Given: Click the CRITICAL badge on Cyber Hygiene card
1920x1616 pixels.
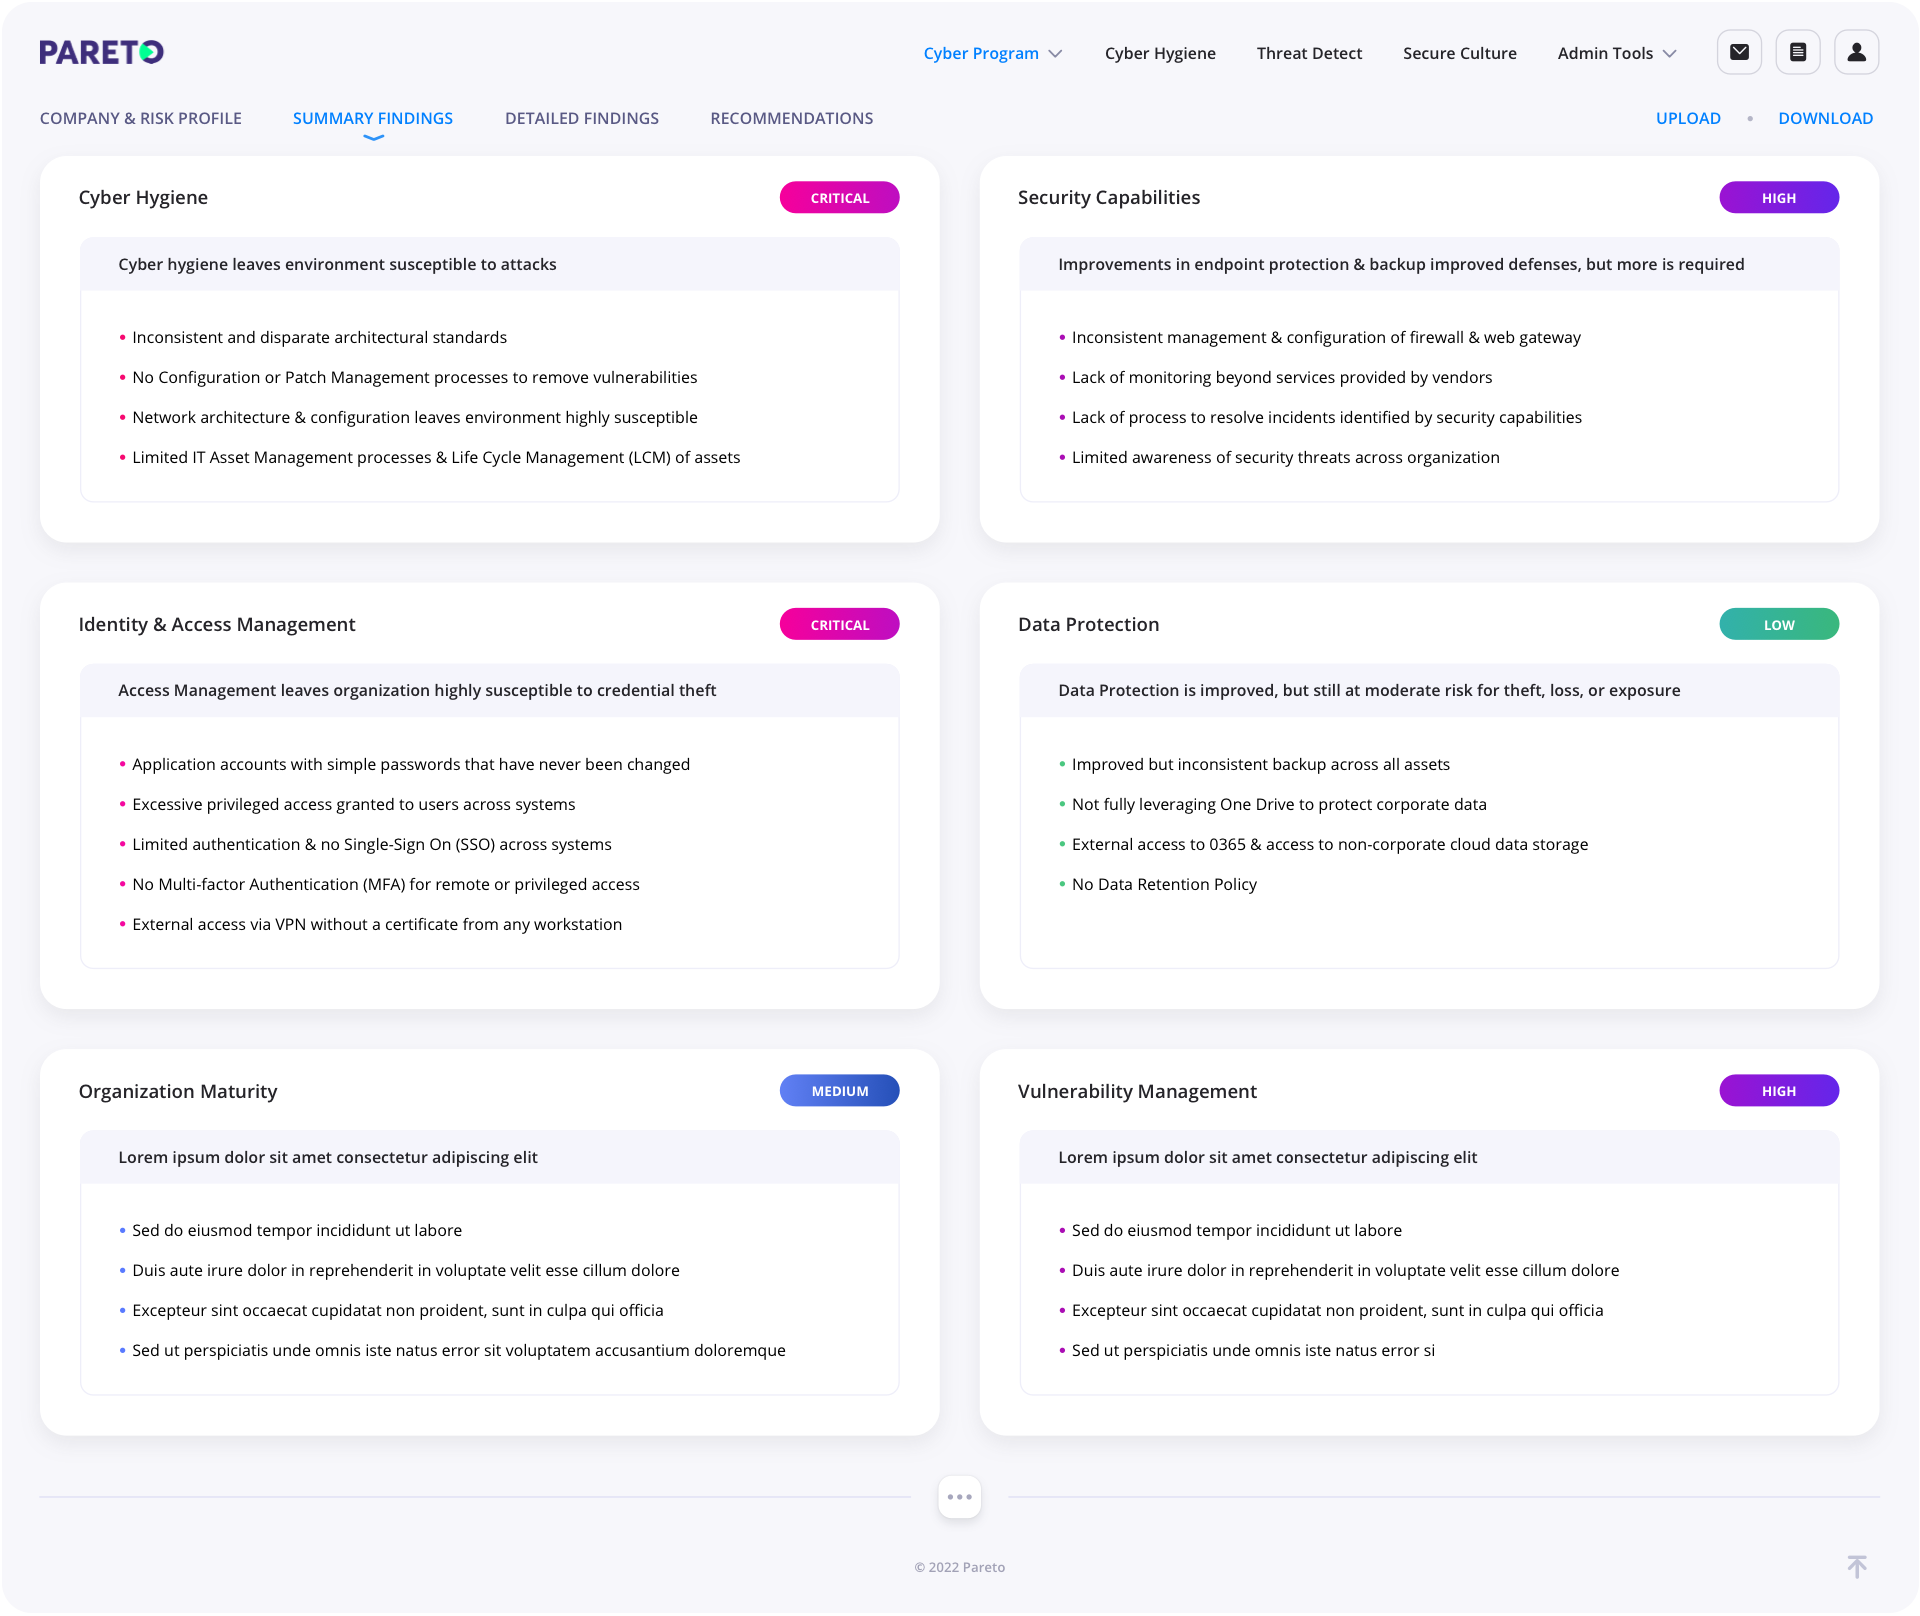Looking at the screenshot, I should (839, 197).
